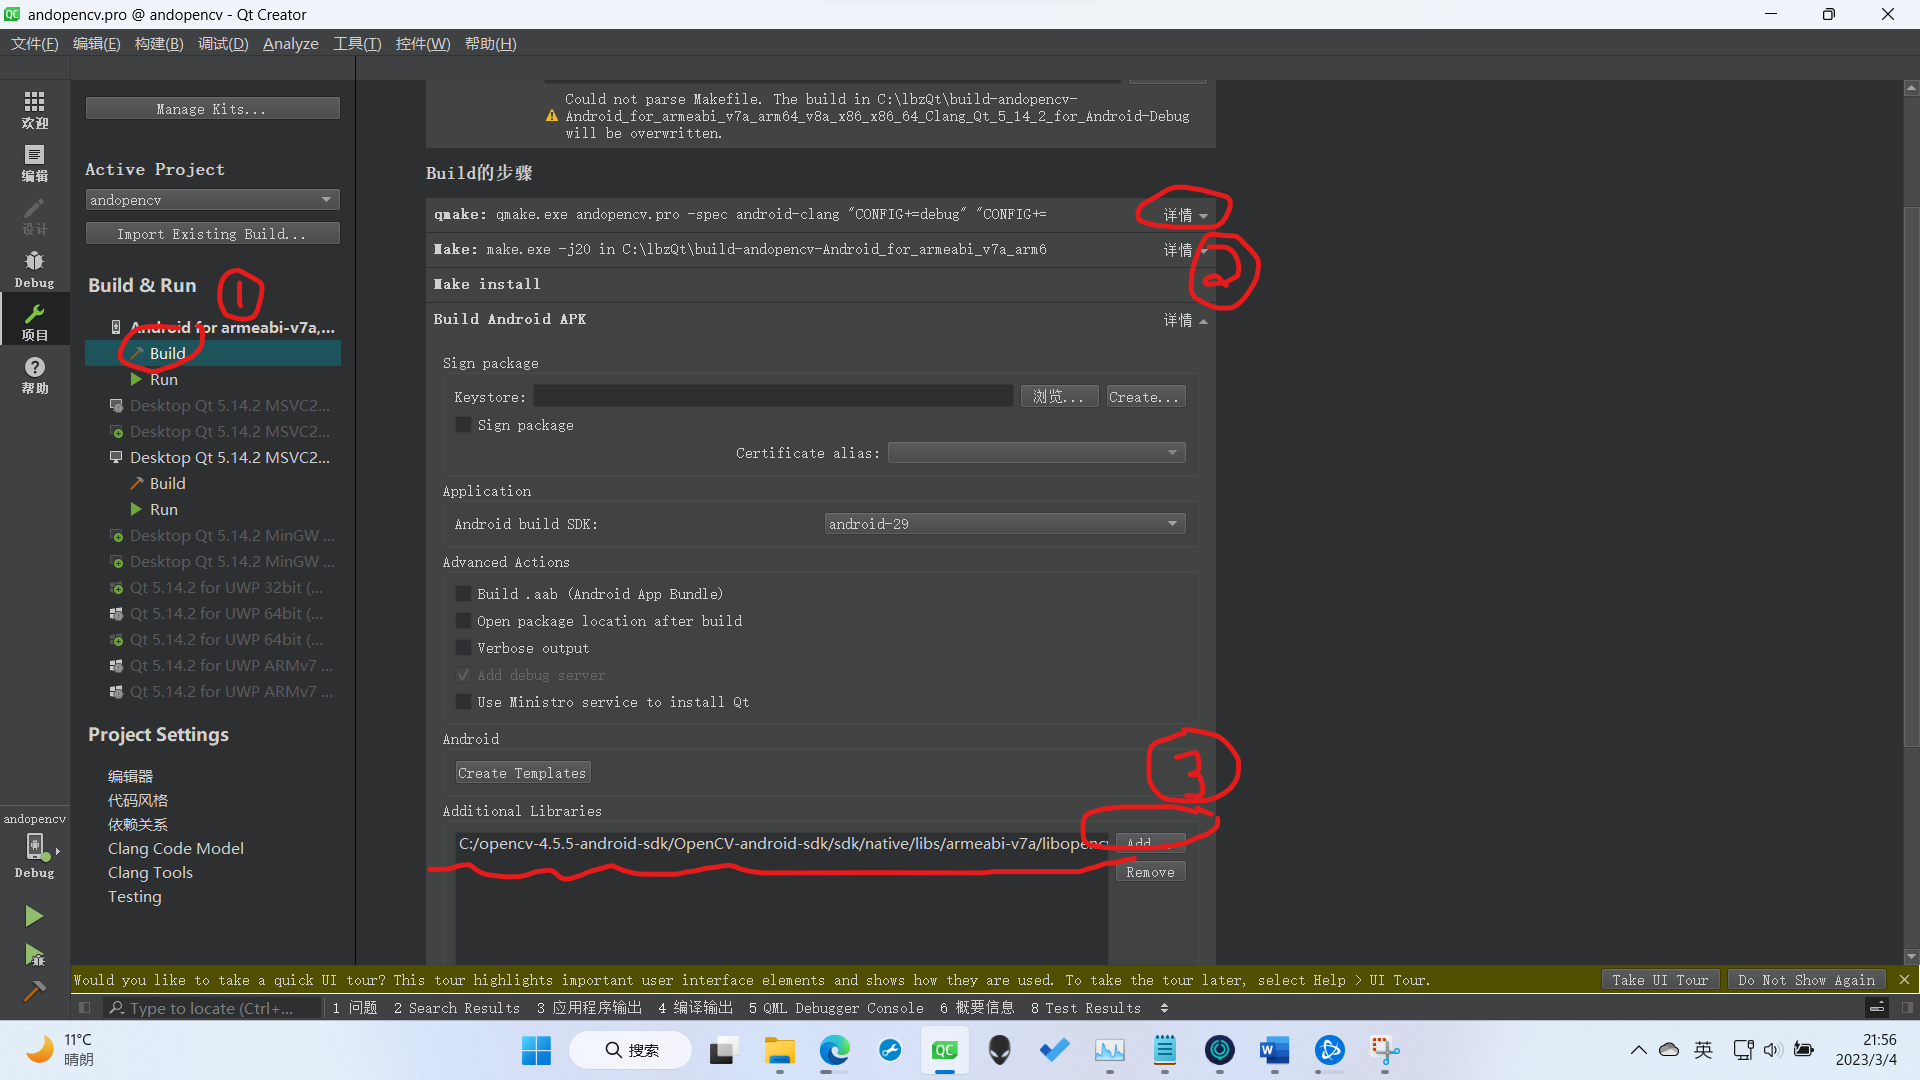This screenshot has height=1080, width=1920.
Task: Open Android build SDK dropdown
Action: coord(1004,524)
